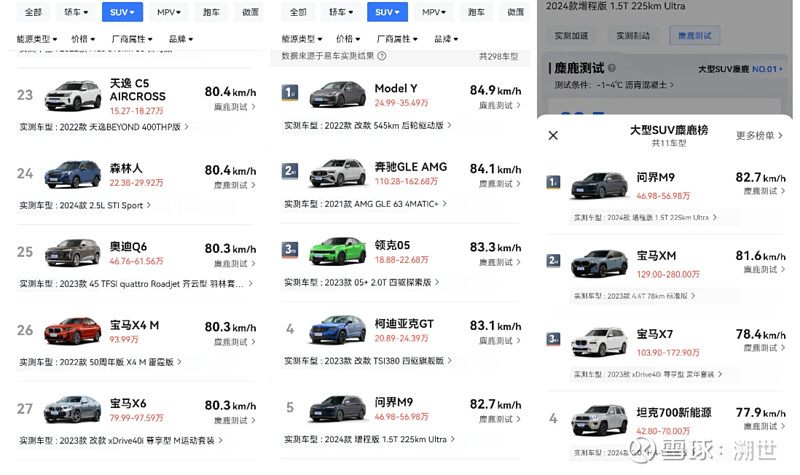Click the 坦克700新能源 speed 77.9 km/h
Screen dimensions: 800x475
(760, 412)
